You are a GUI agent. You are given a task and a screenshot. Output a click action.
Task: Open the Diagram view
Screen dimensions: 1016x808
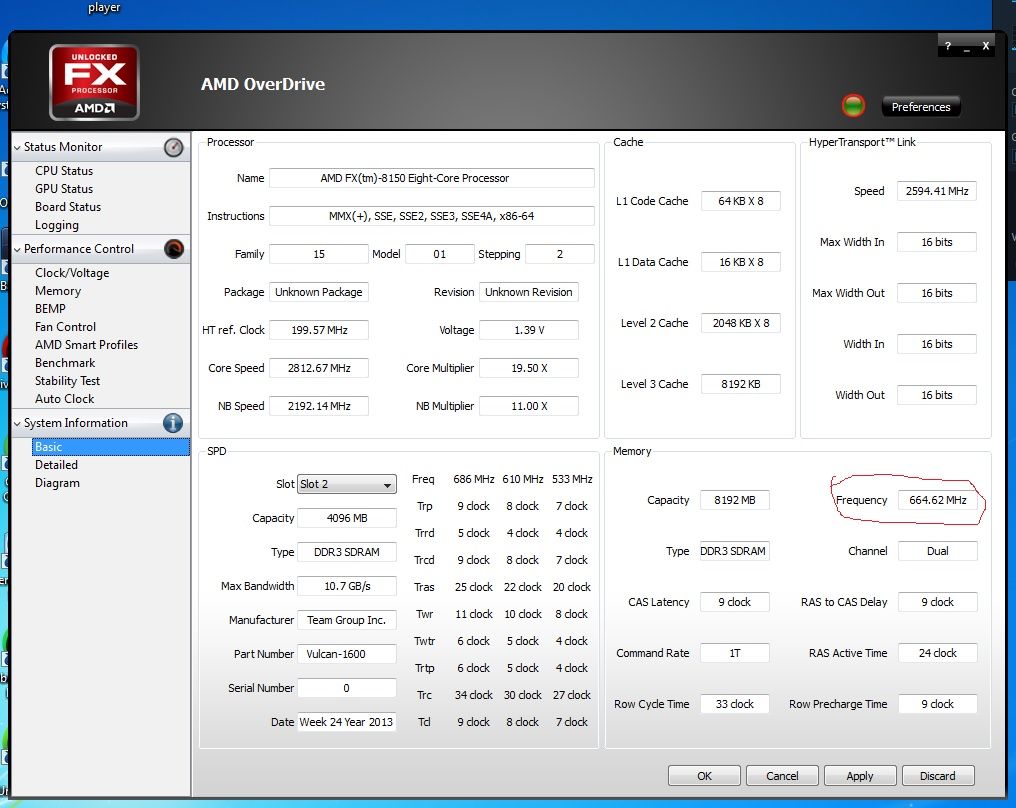pos(57,483)
